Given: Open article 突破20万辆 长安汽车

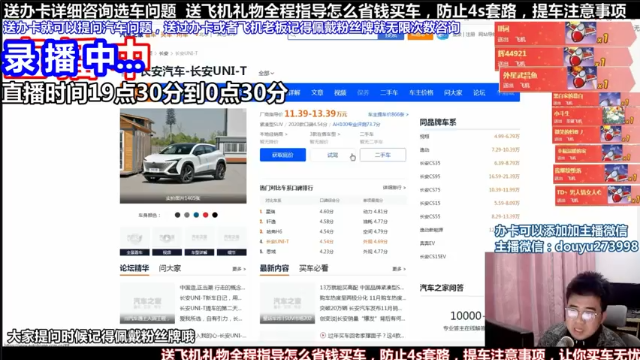Looking at the screenshot, I should pyautogui.click(x=361, y=308).
